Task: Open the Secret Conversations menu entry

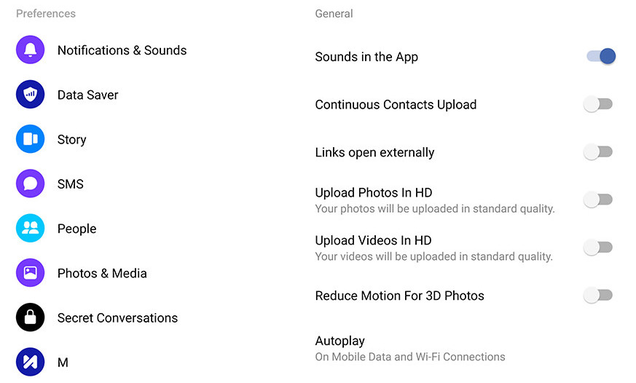Action: click(x=117, y=318)
